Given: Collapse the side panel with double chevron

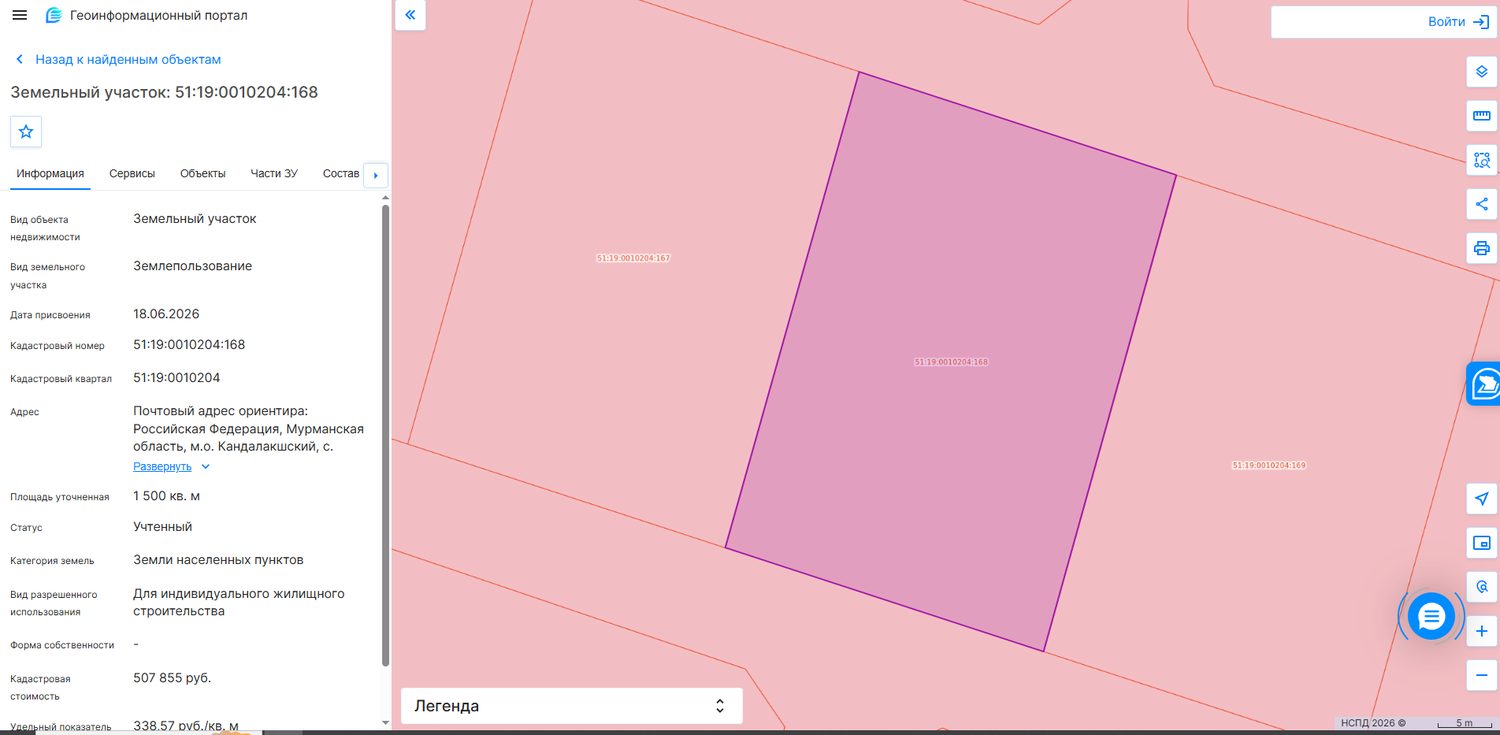Looking at the screenshot, I should (x=410, y=15).
